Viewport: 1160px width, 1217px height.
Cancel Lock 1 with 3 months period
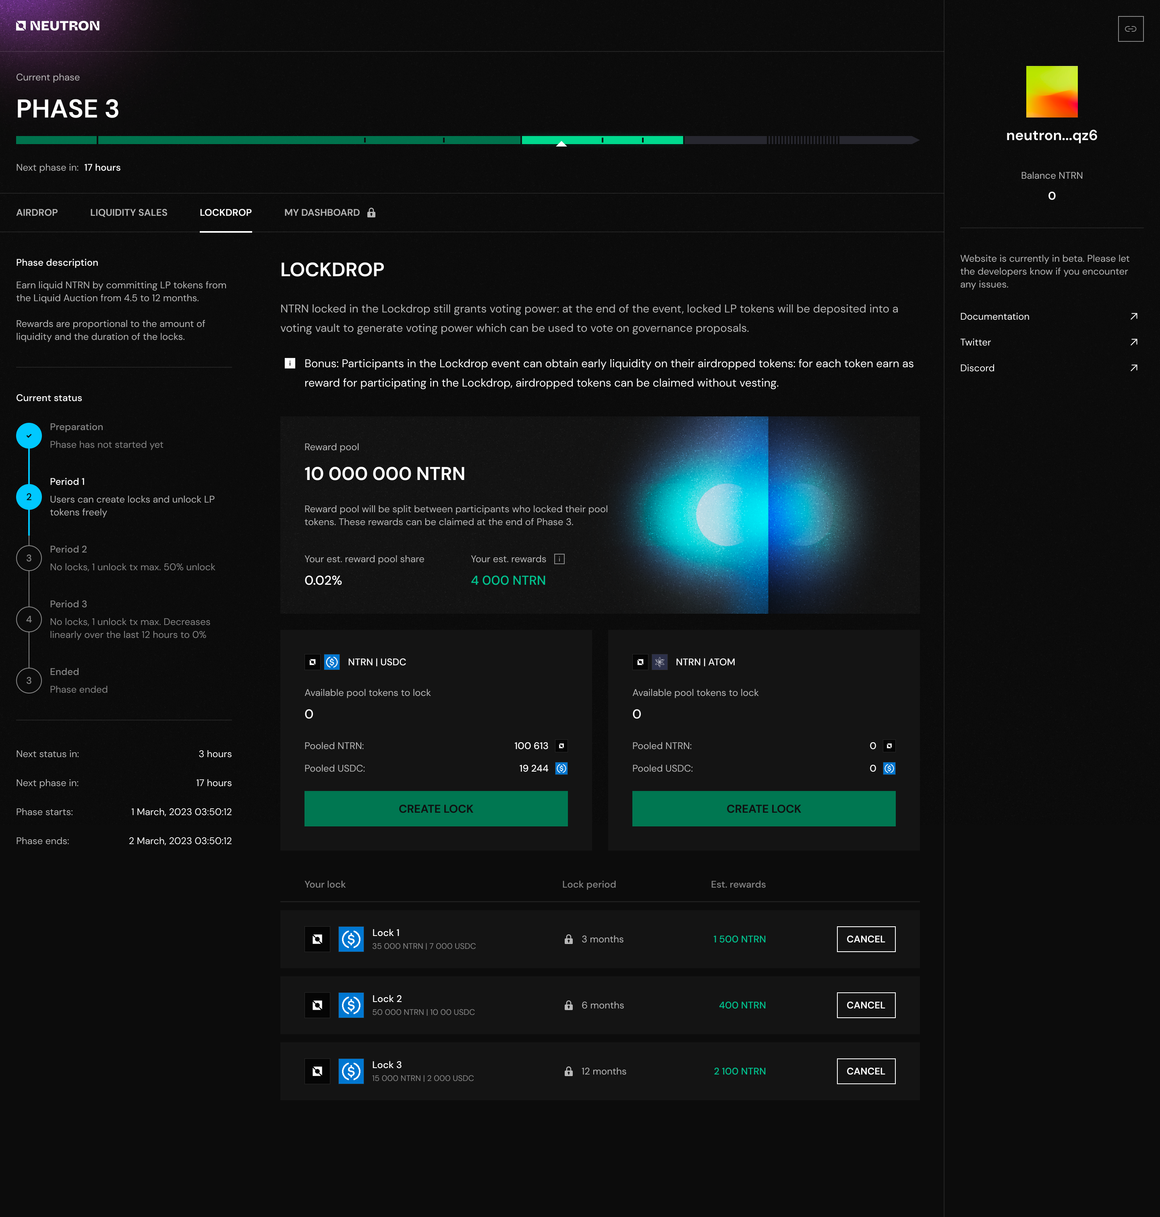click(x=865, y=939)
